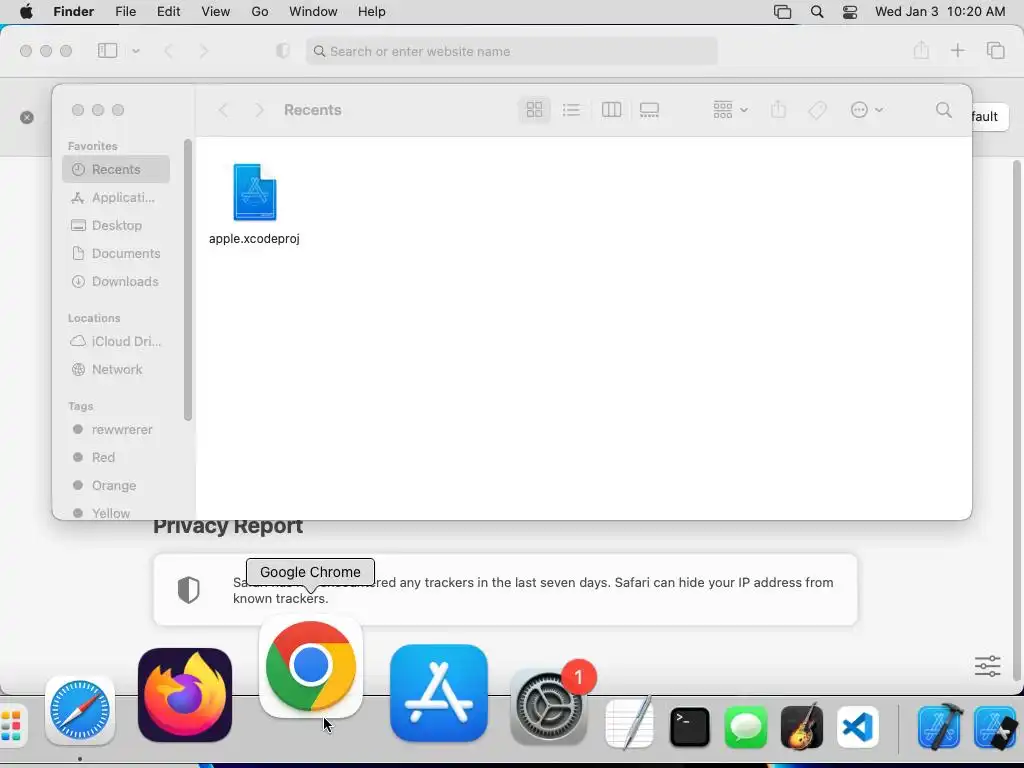This screenshot has width=1024, height=768.
Task: Open Spotlight search in menu bar
Action: click(817, 12)
